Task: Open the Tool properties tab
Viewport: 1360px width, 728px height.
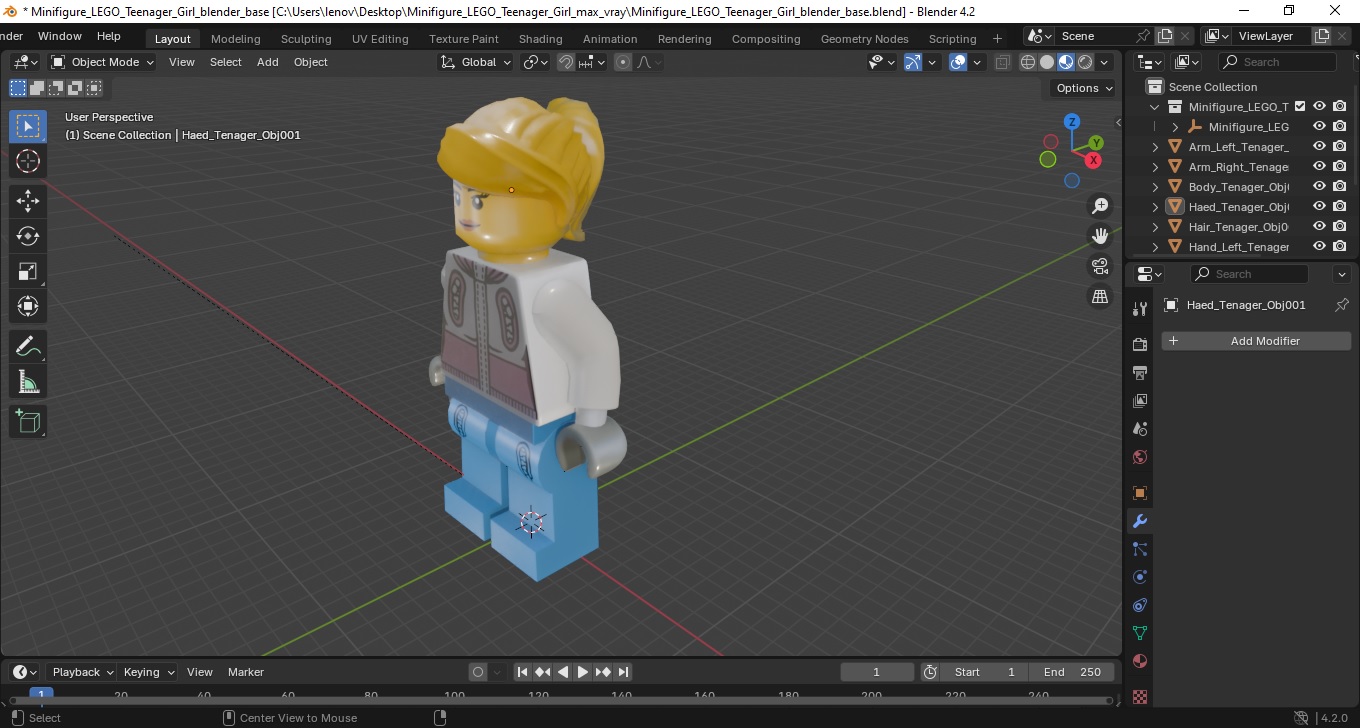Action: [x=1139, y=308]
